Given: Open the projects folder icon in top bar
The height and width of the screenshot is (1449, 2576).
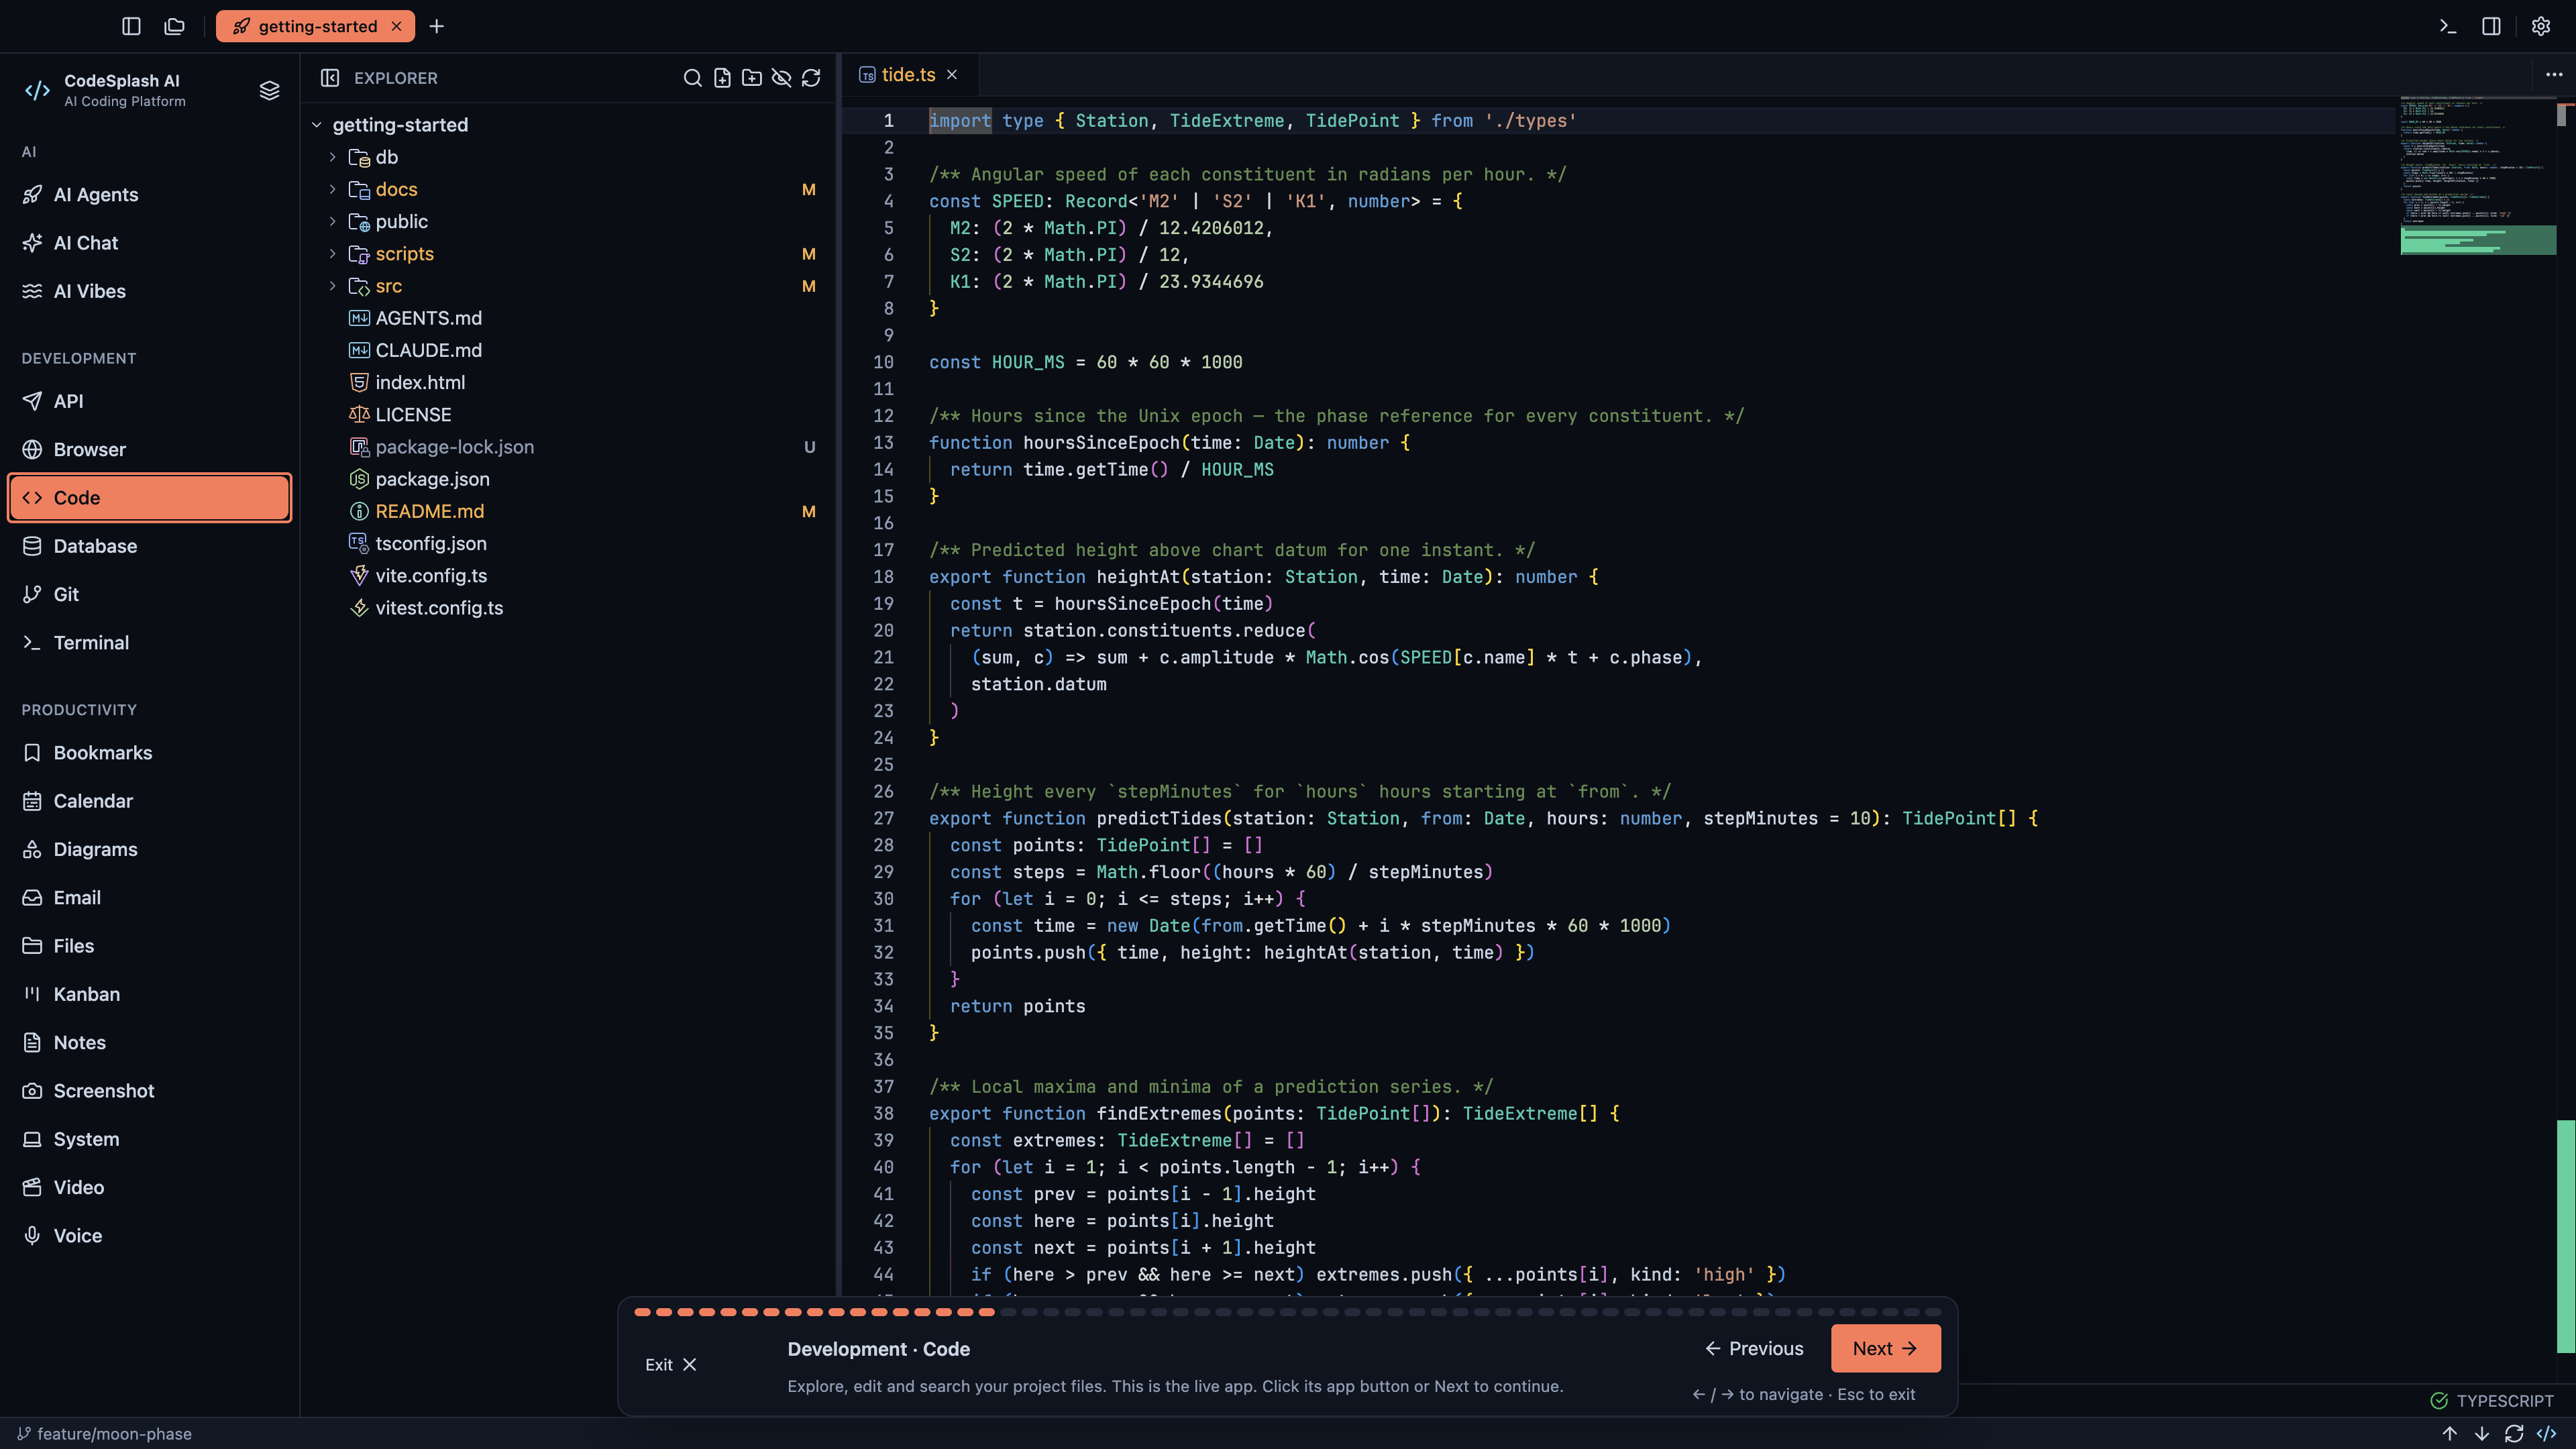Looking at the screenshot, I should [x=175, y=26].
